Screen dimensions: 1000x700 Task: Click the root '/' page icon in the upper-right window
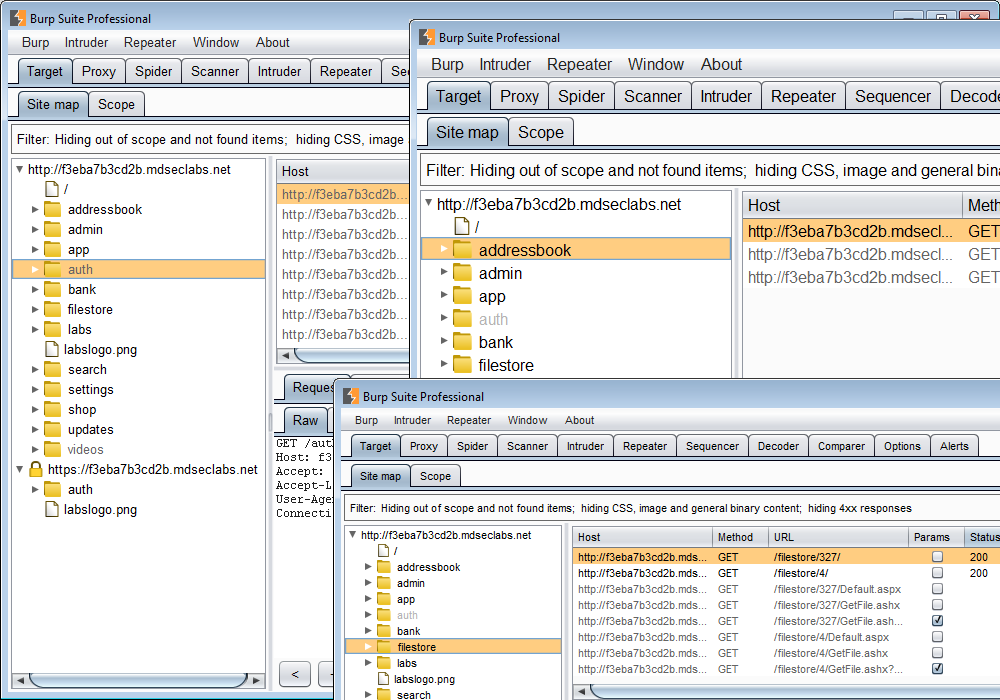point(462,226)
